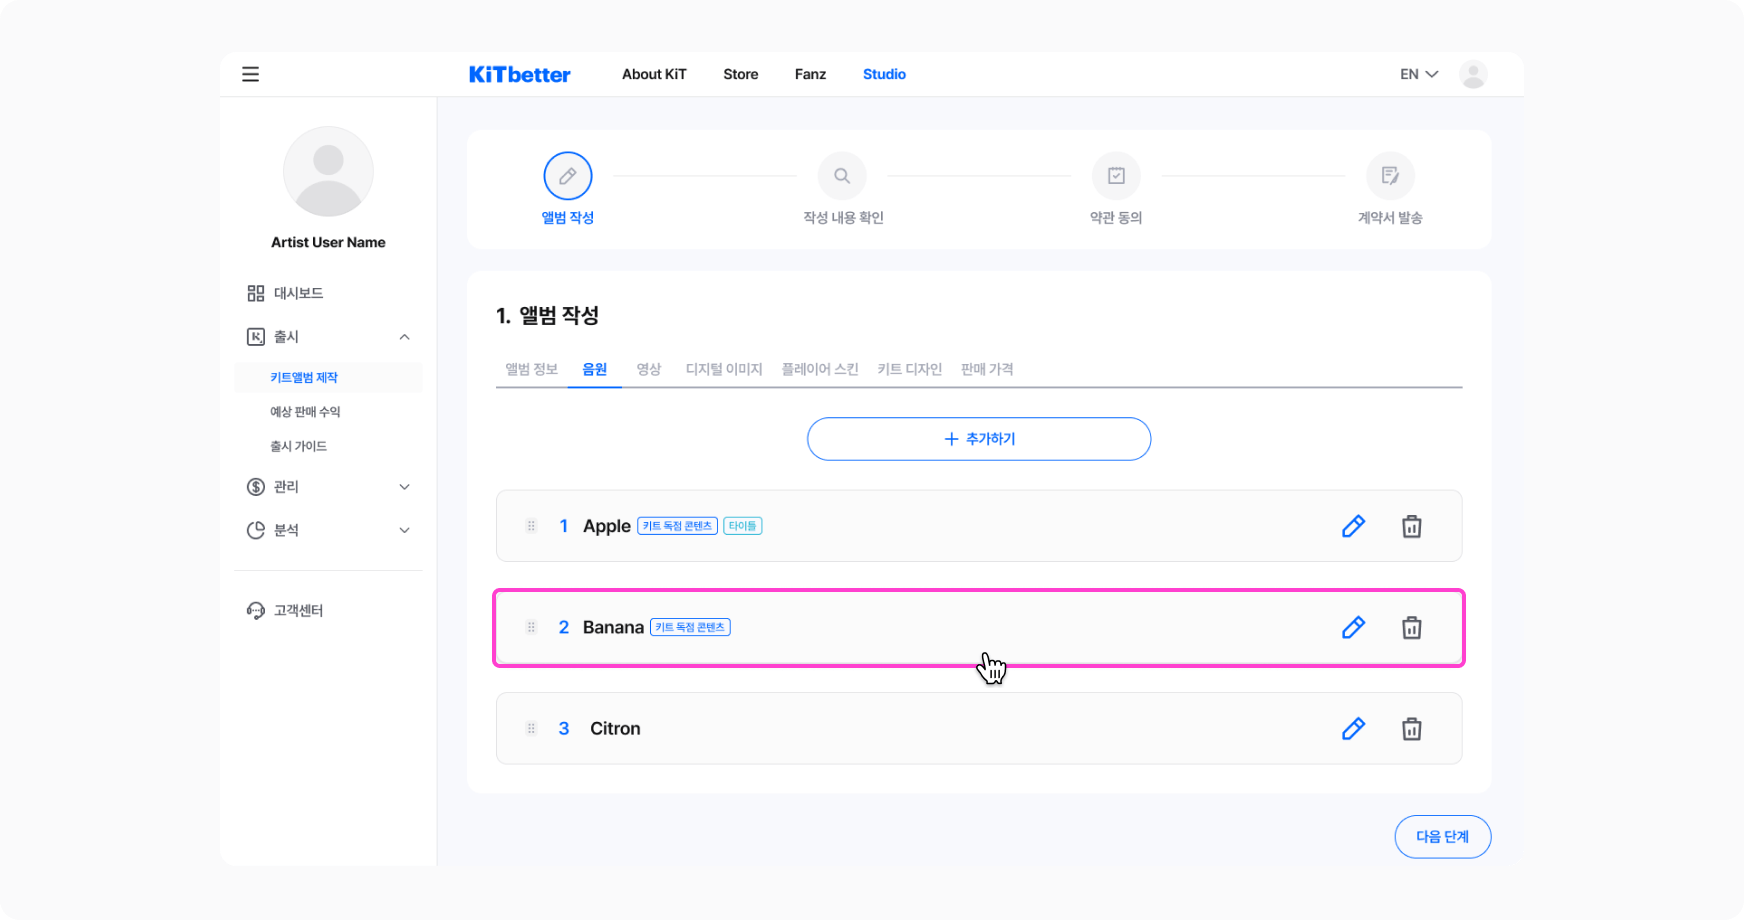This screenshot has width=1744, height=920.
Task: Click the edit pencil for Apple track
Action: pos(1353,526)
